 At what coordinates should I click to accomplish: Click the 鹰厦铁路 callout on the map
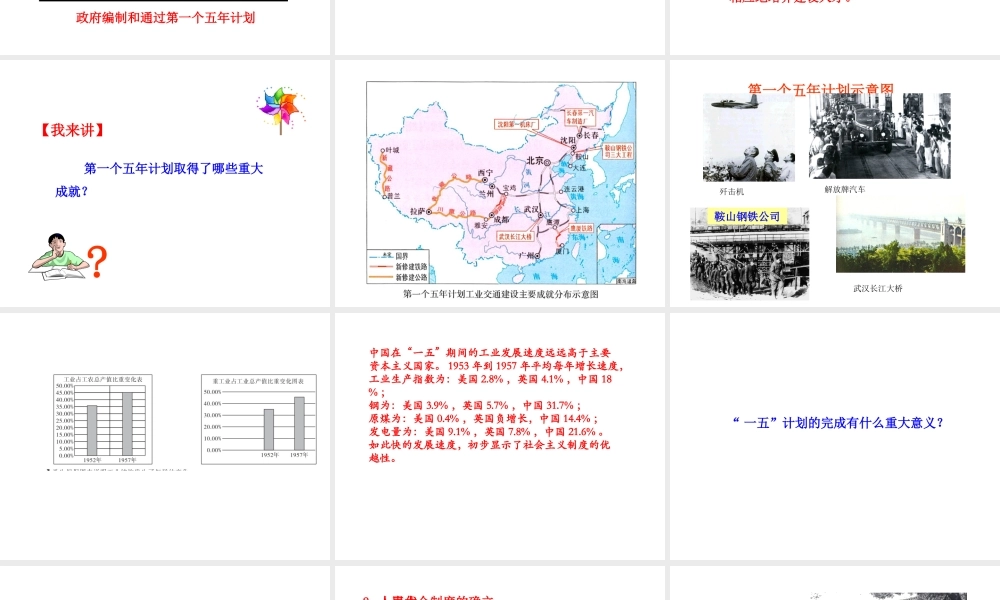tap(580, 228)
